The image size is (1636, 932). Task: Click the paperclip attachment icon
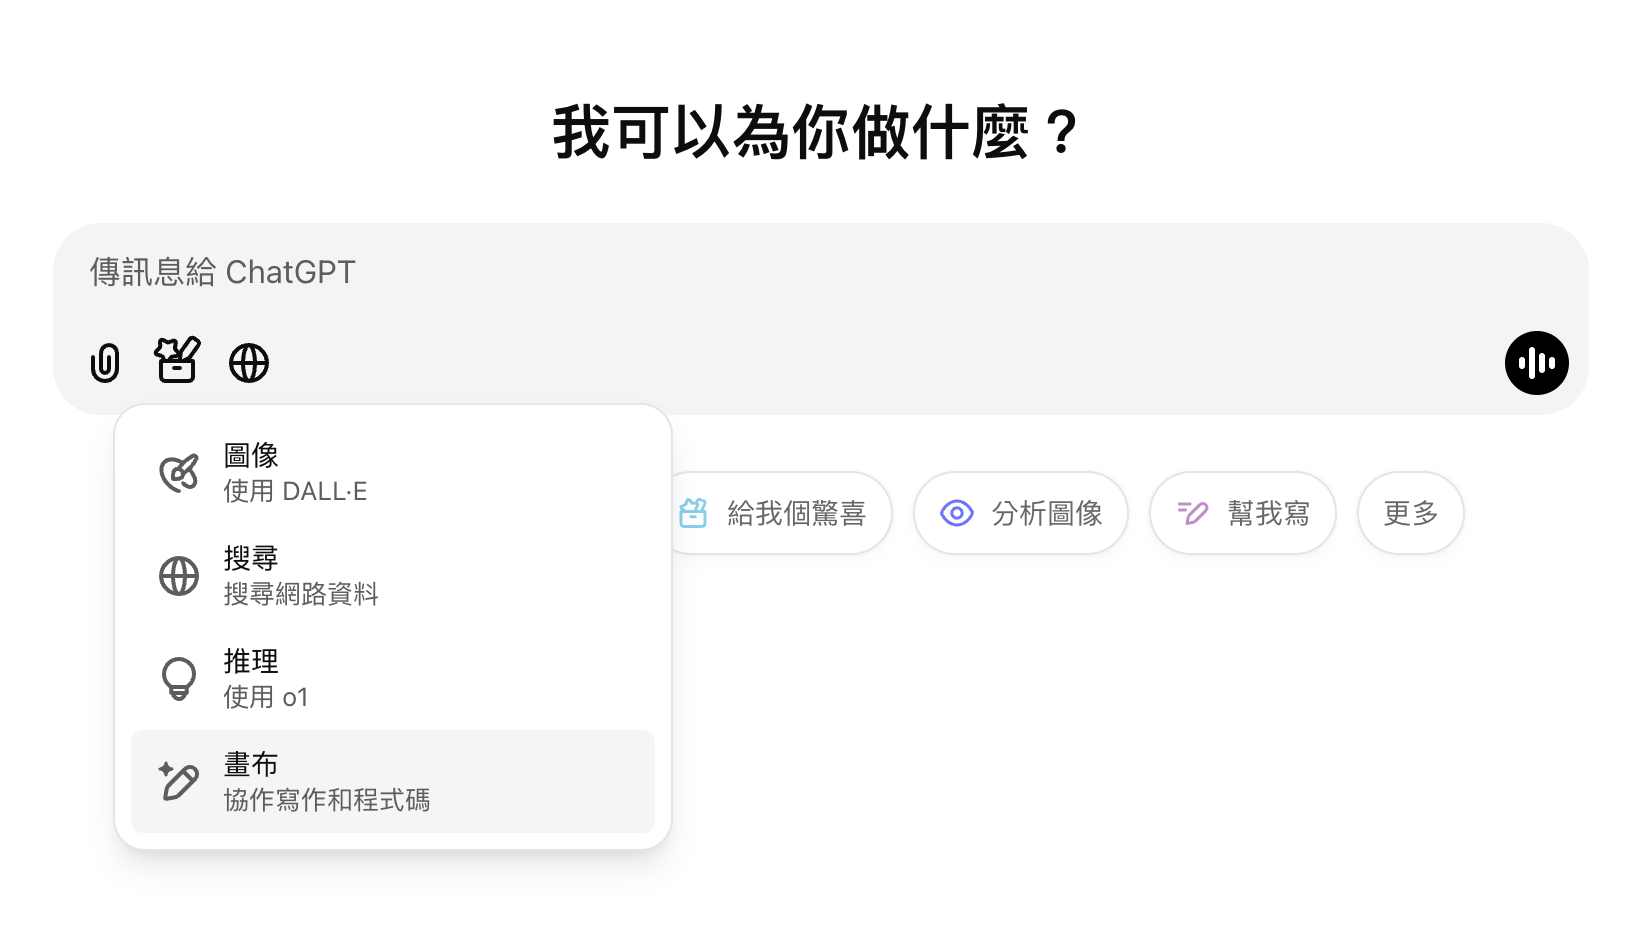click(104, 362)
